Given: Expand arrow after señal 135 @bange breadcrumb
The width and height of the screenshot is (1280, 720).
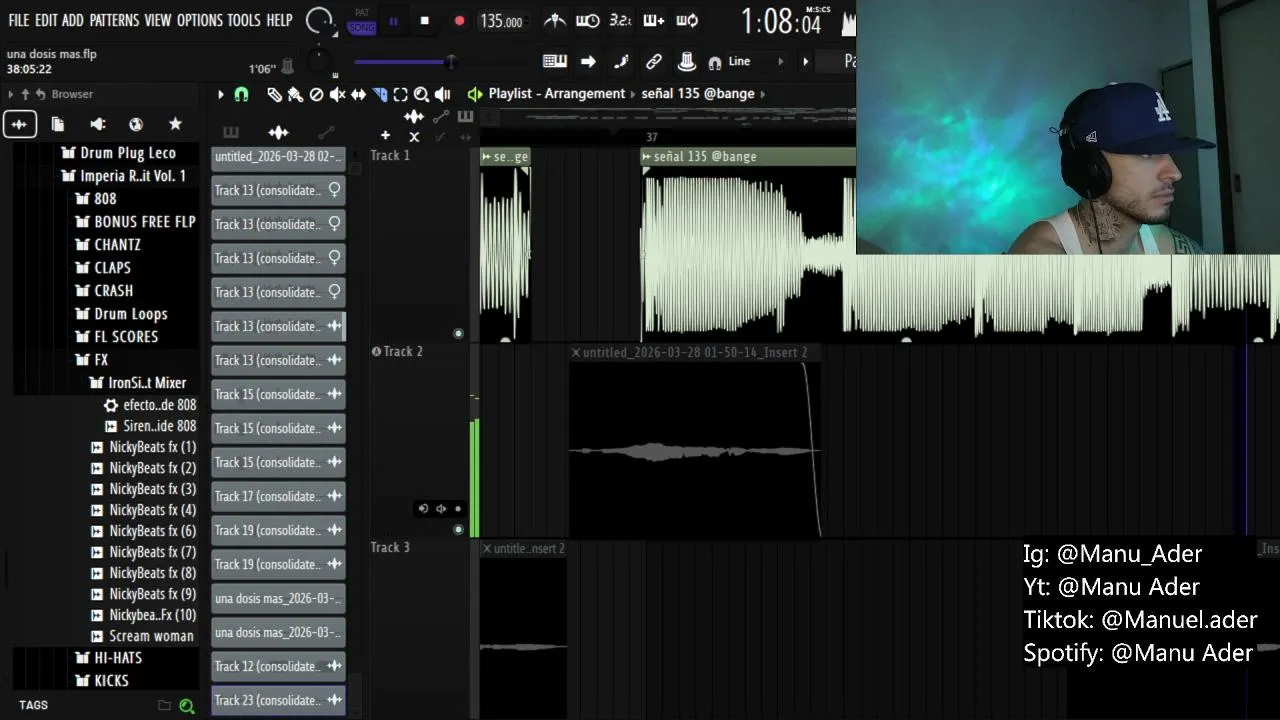Looking at the screenshot, I should click(763, 94).
